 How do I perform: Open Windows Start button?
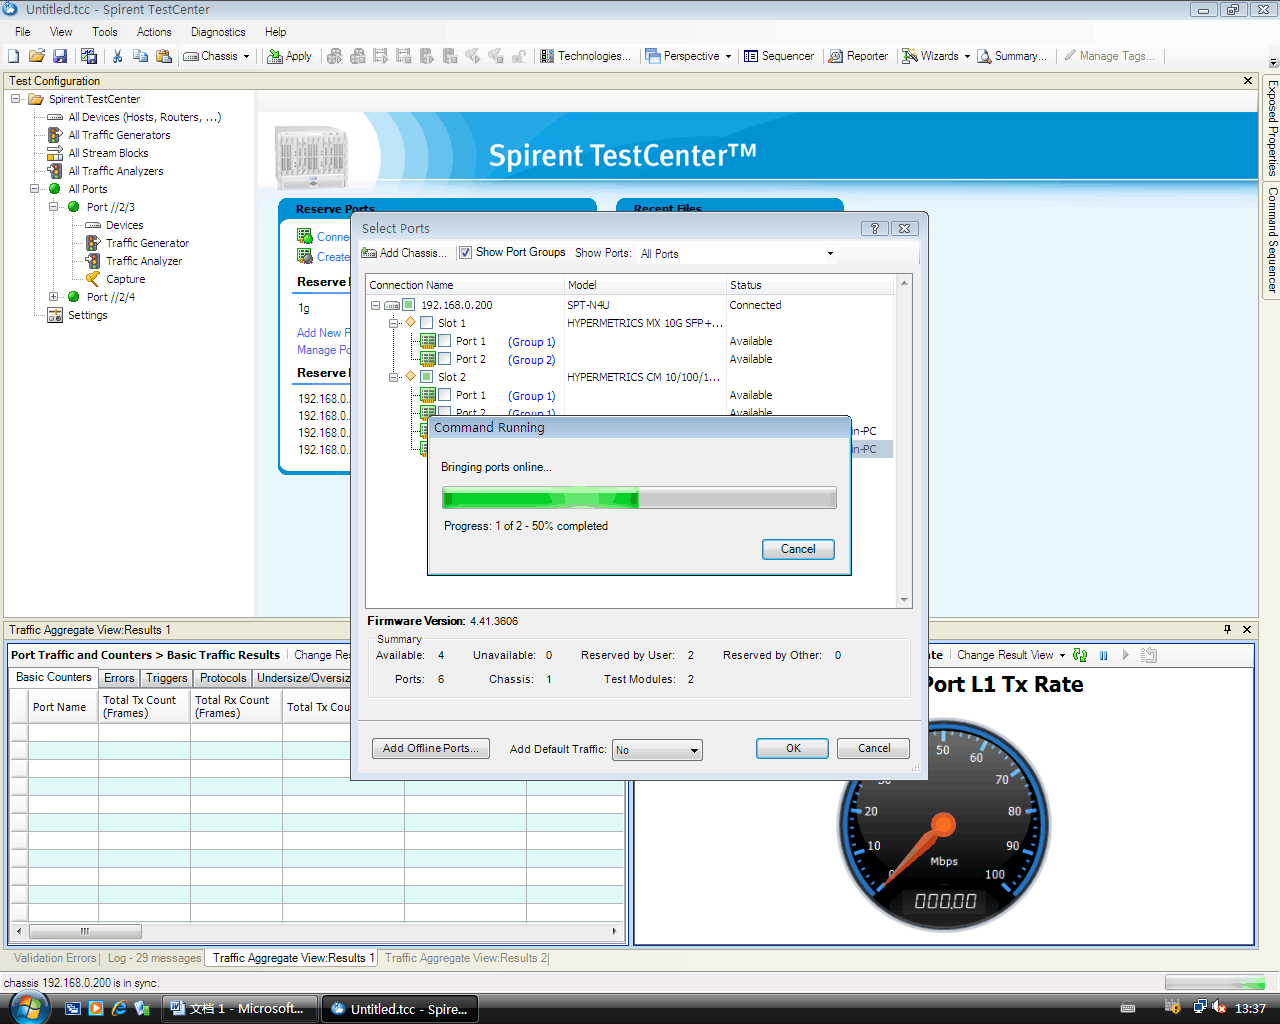[28, 1008]
